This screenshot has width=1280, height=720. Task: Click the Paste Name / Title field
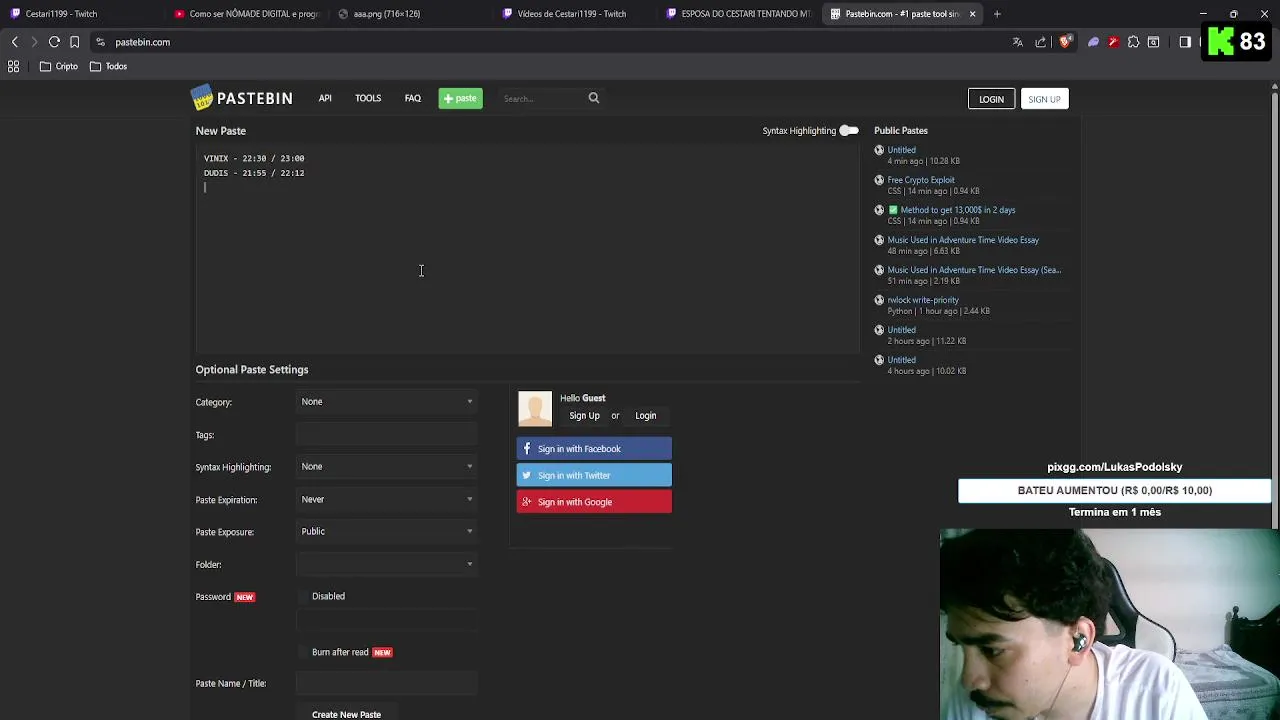pos(387,683)
